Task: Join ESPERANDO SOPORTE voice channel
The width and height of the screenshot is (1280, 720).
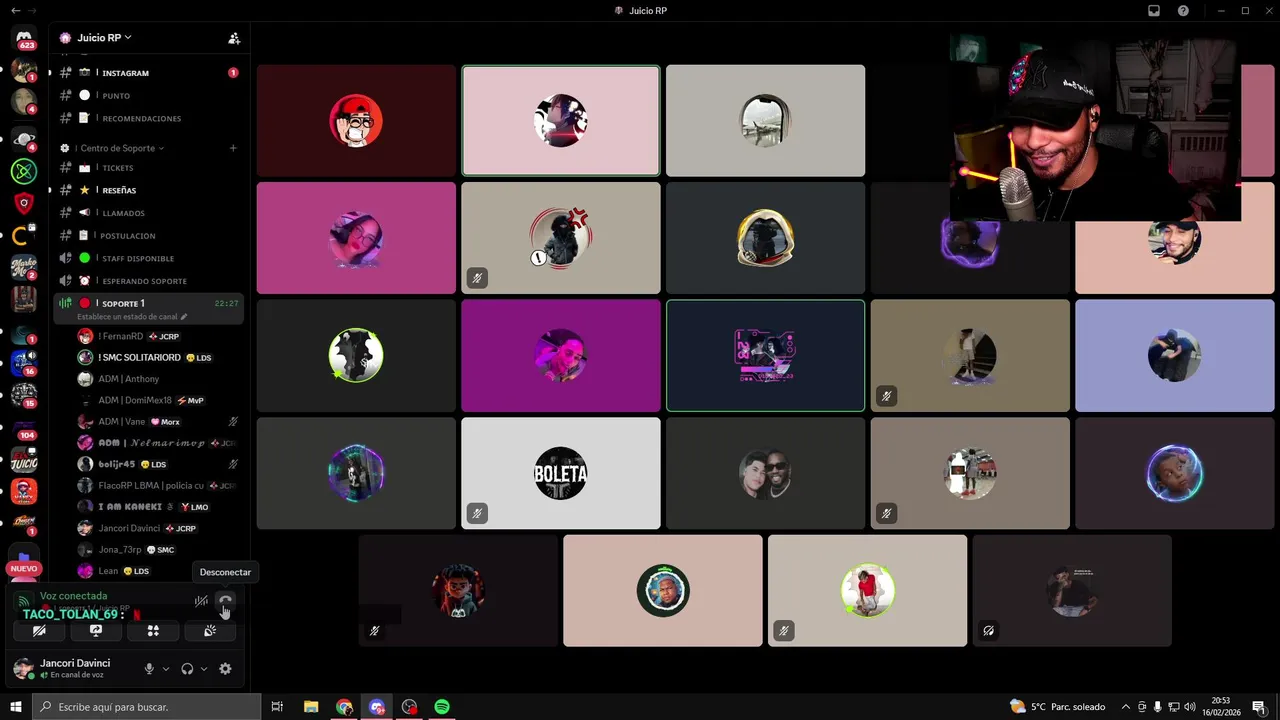Action: (x=148, y=281)
